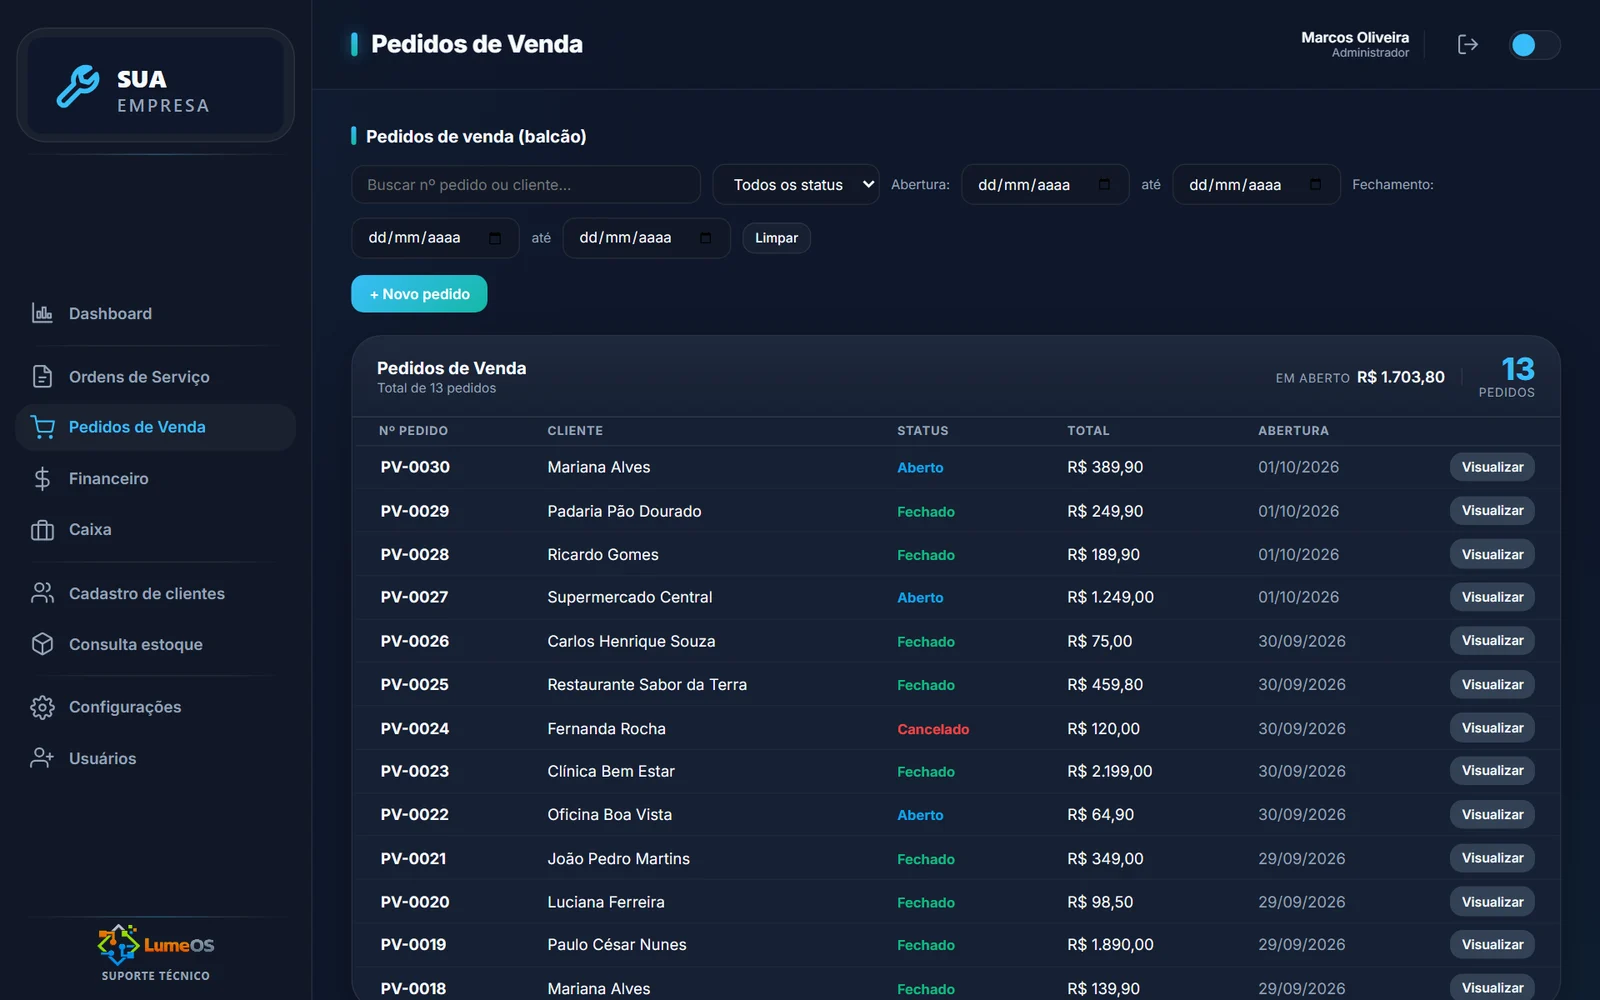
Task: Click the shopping cart icon for Pedidos de Venda
Action: click(x=42, y=427)
